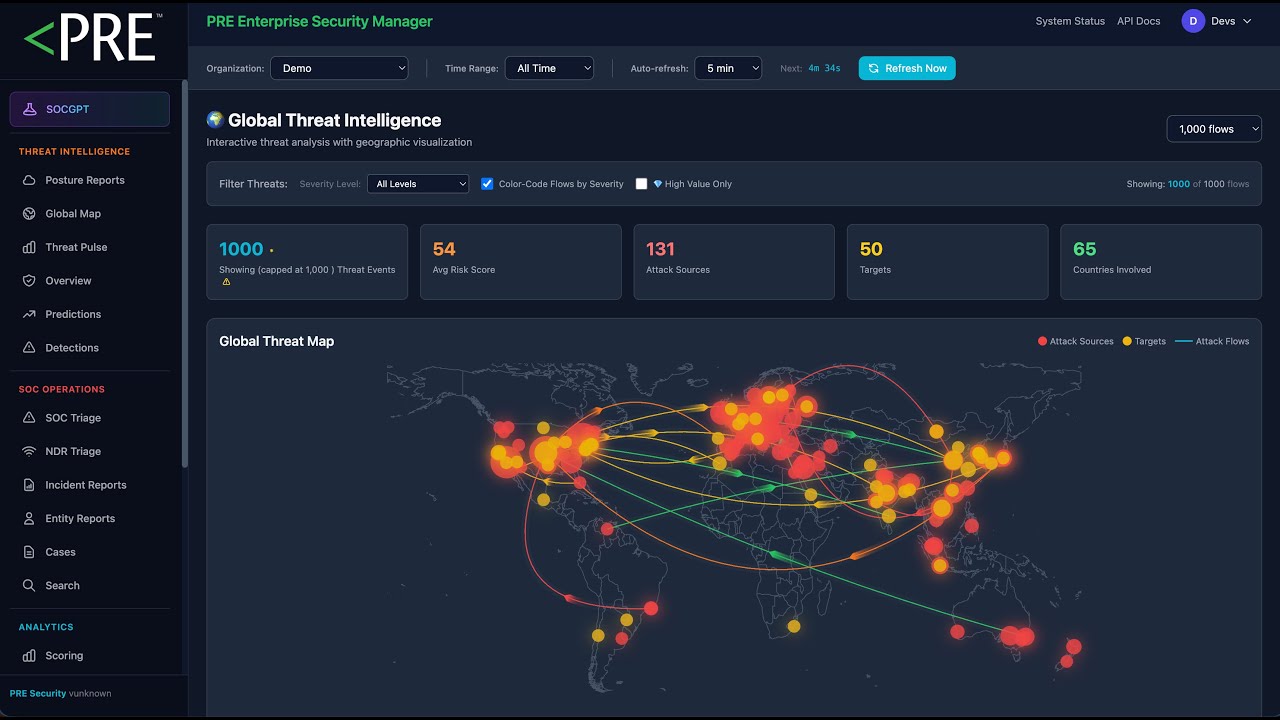Open SOCGPT in the sidebar
This screenshot has width=1280, height=720.
coord(90,109)
